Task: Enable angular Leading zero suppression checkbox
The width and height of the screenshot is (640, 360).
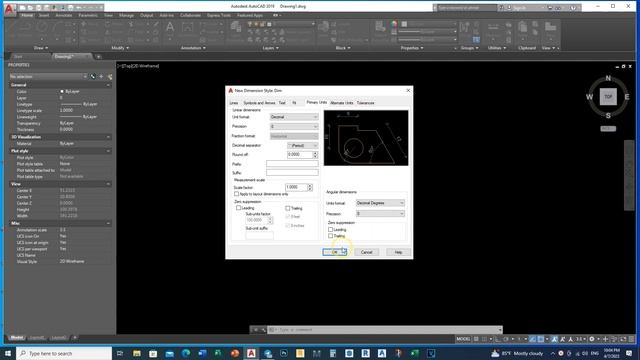Action: (331, 229)
